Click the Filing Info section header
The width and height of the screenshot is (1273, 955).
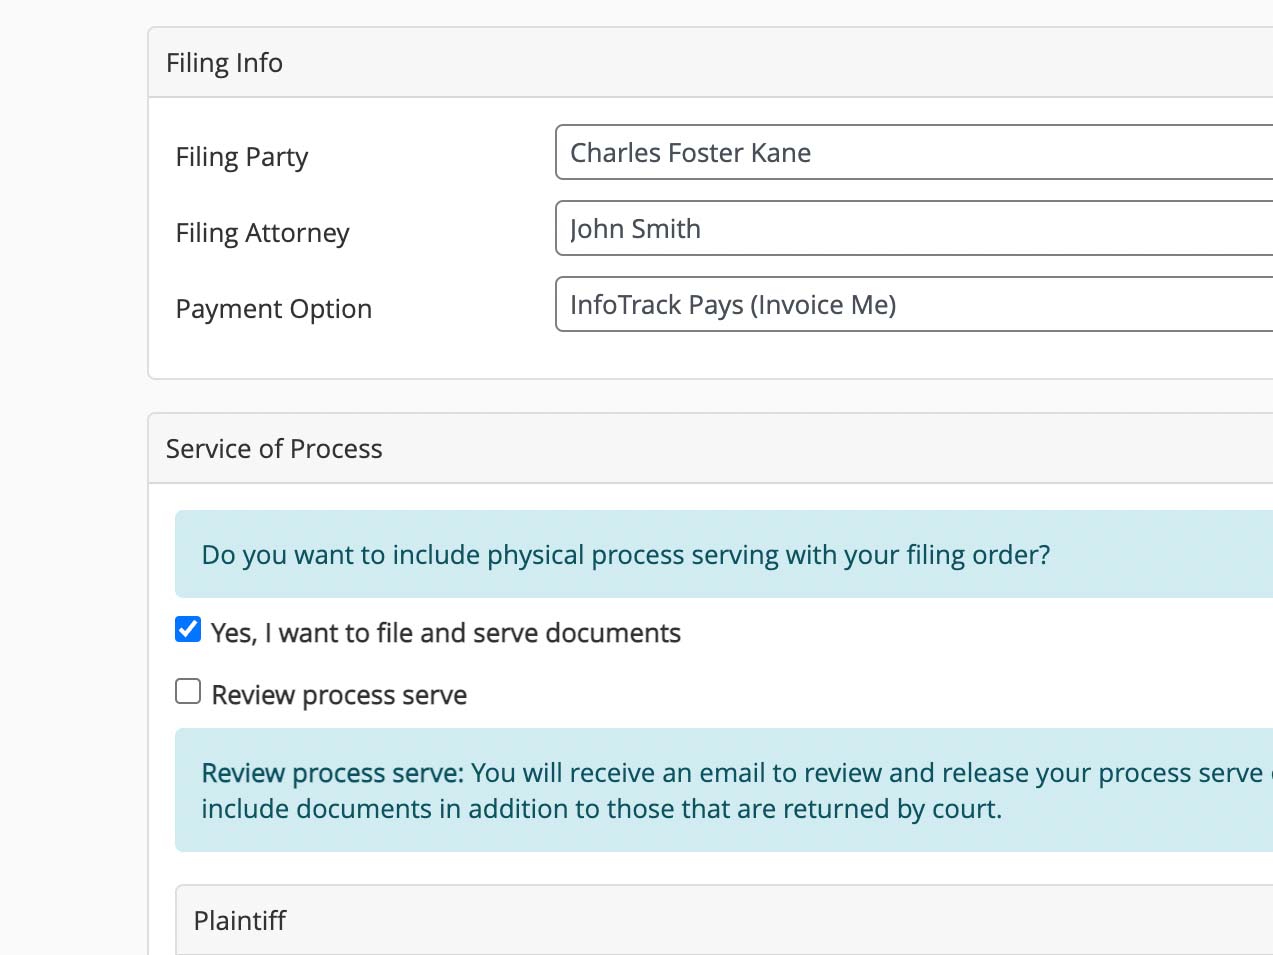[224, 63]
